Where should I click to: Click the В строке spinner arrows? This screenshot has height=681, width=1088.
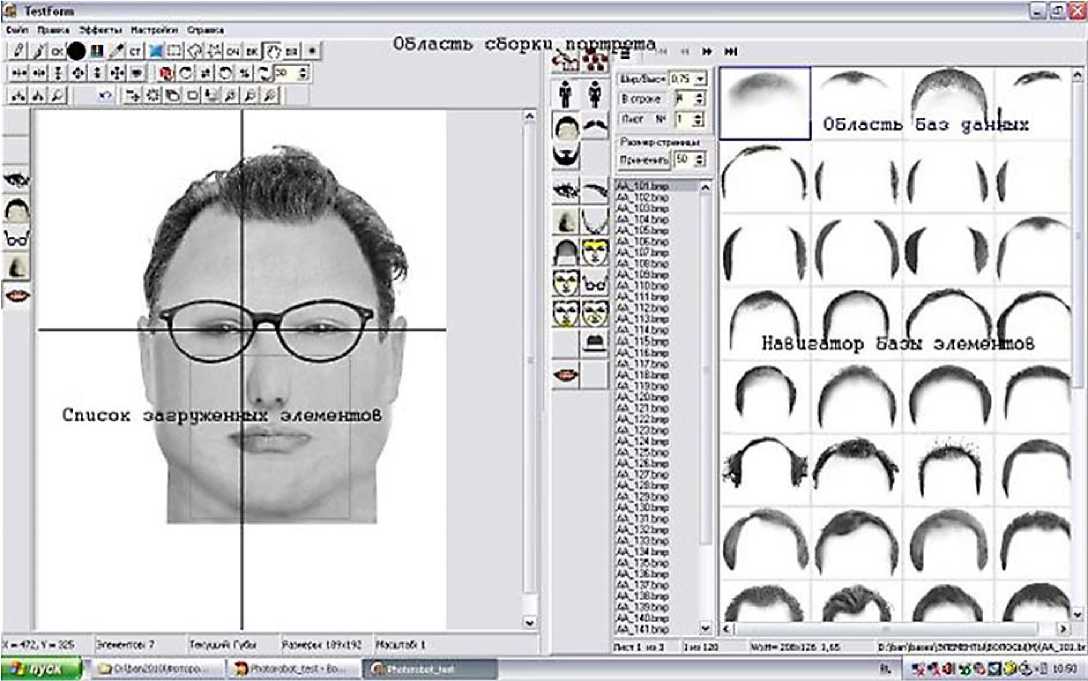[699, 99]
